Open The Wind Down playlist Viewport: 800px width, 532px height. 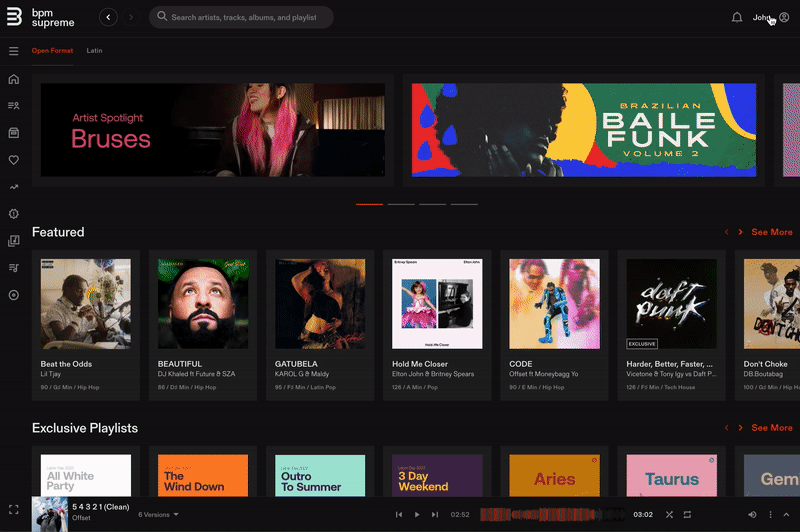[203, 475]
